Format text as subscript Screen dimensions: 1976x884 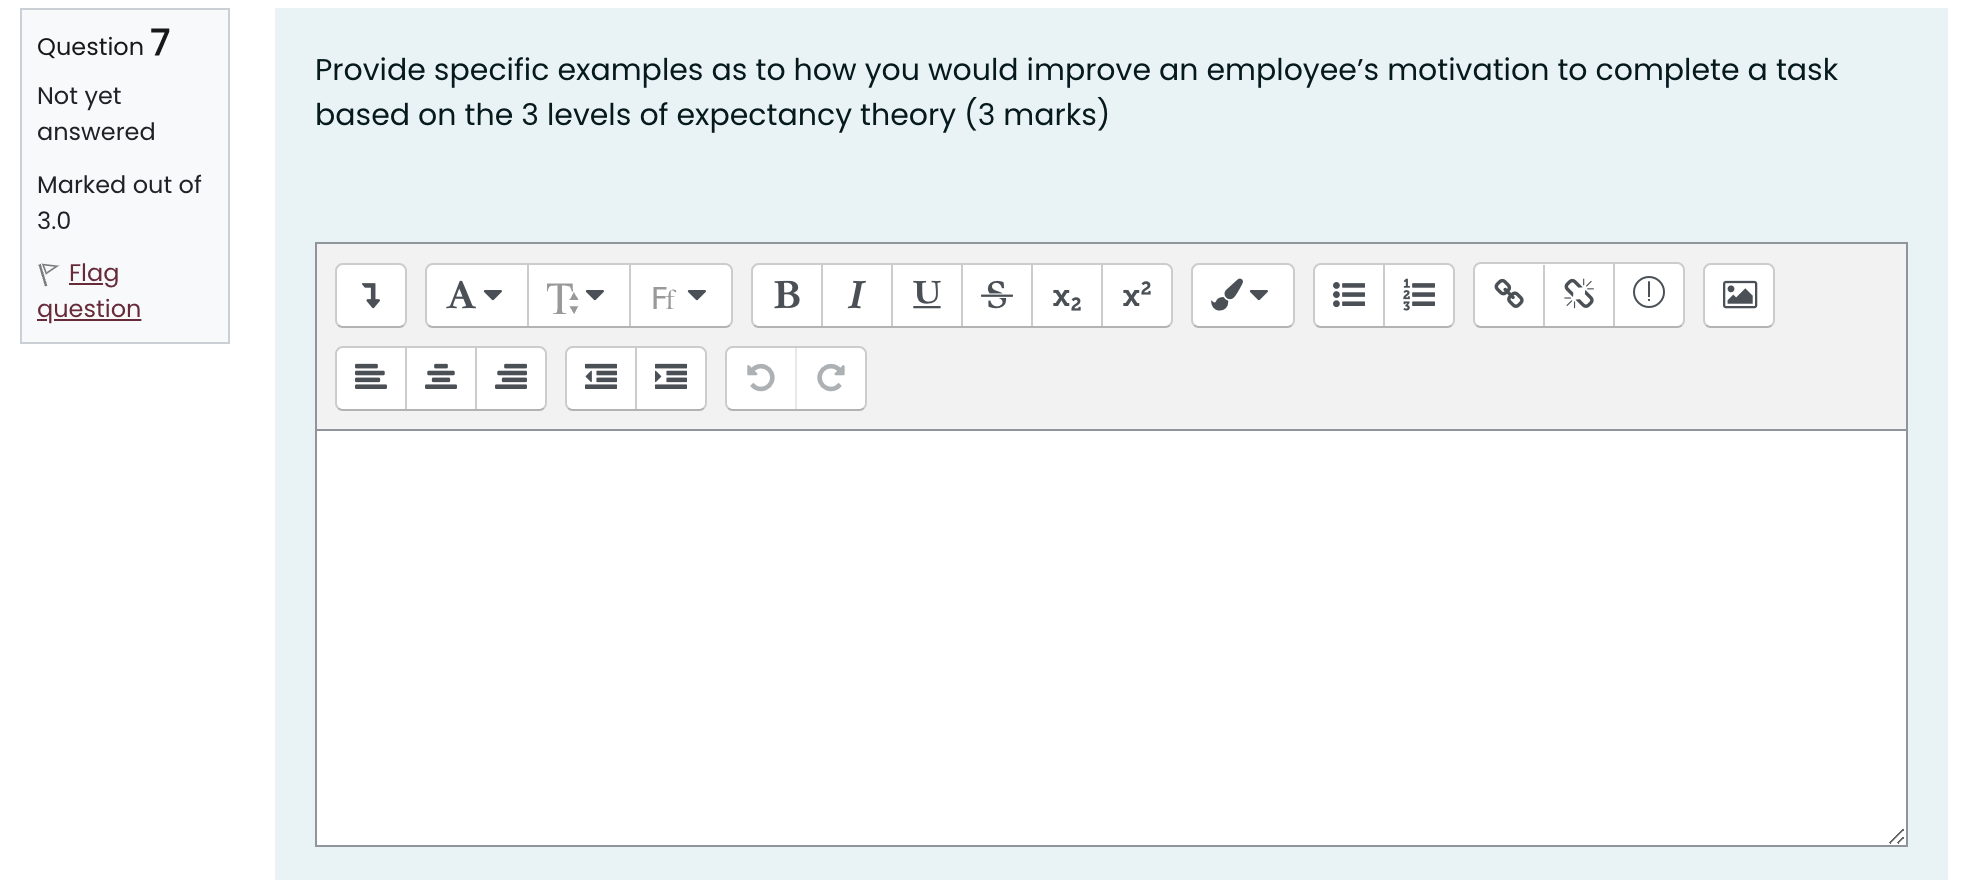point(1065,295)
